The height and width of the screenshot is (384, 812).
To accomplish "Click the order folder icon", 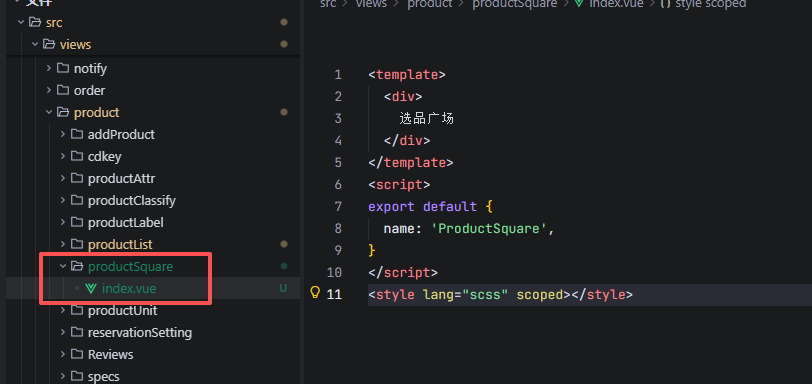I will coord(63,90).
